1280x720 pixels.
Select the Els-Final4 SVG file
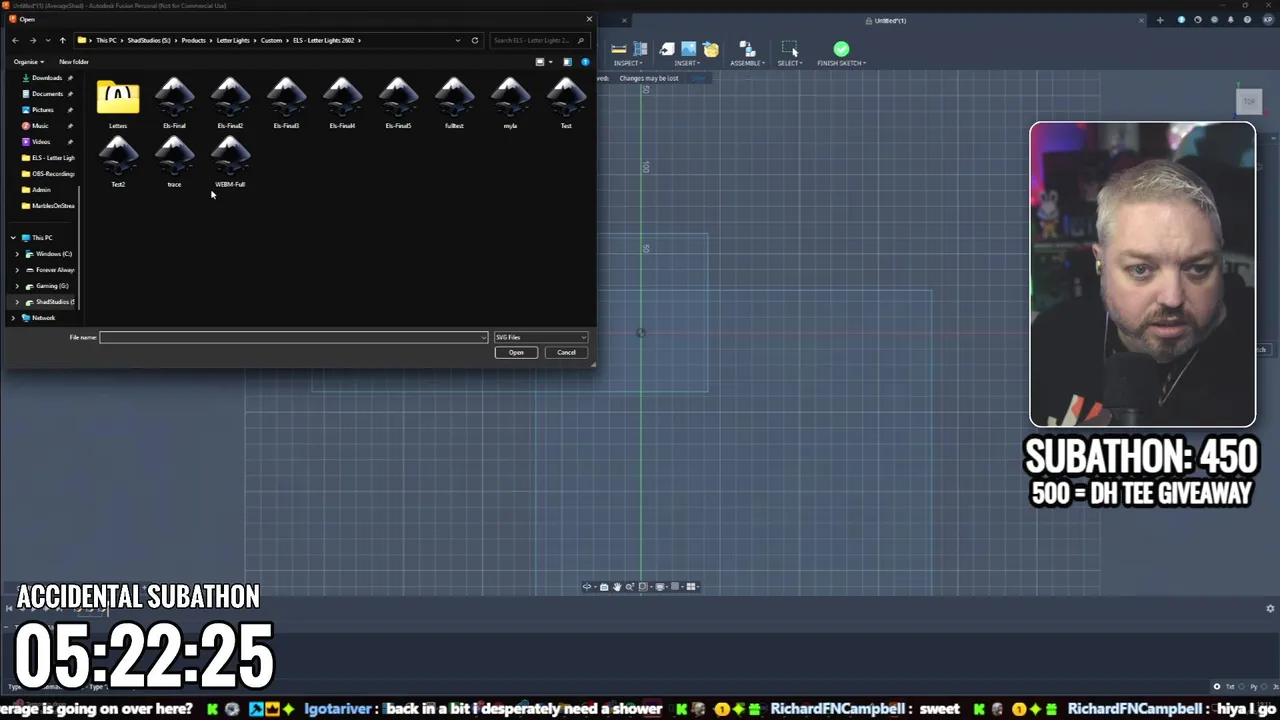(342, 104)
